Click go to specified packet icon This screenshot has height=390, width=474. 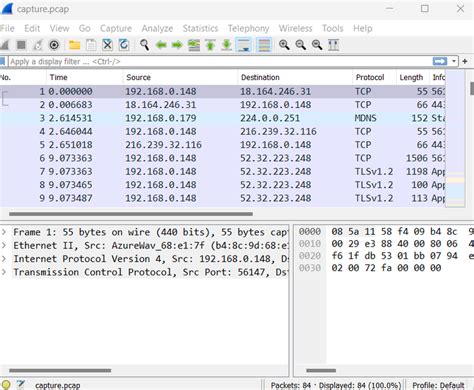(x=194, y=45)
